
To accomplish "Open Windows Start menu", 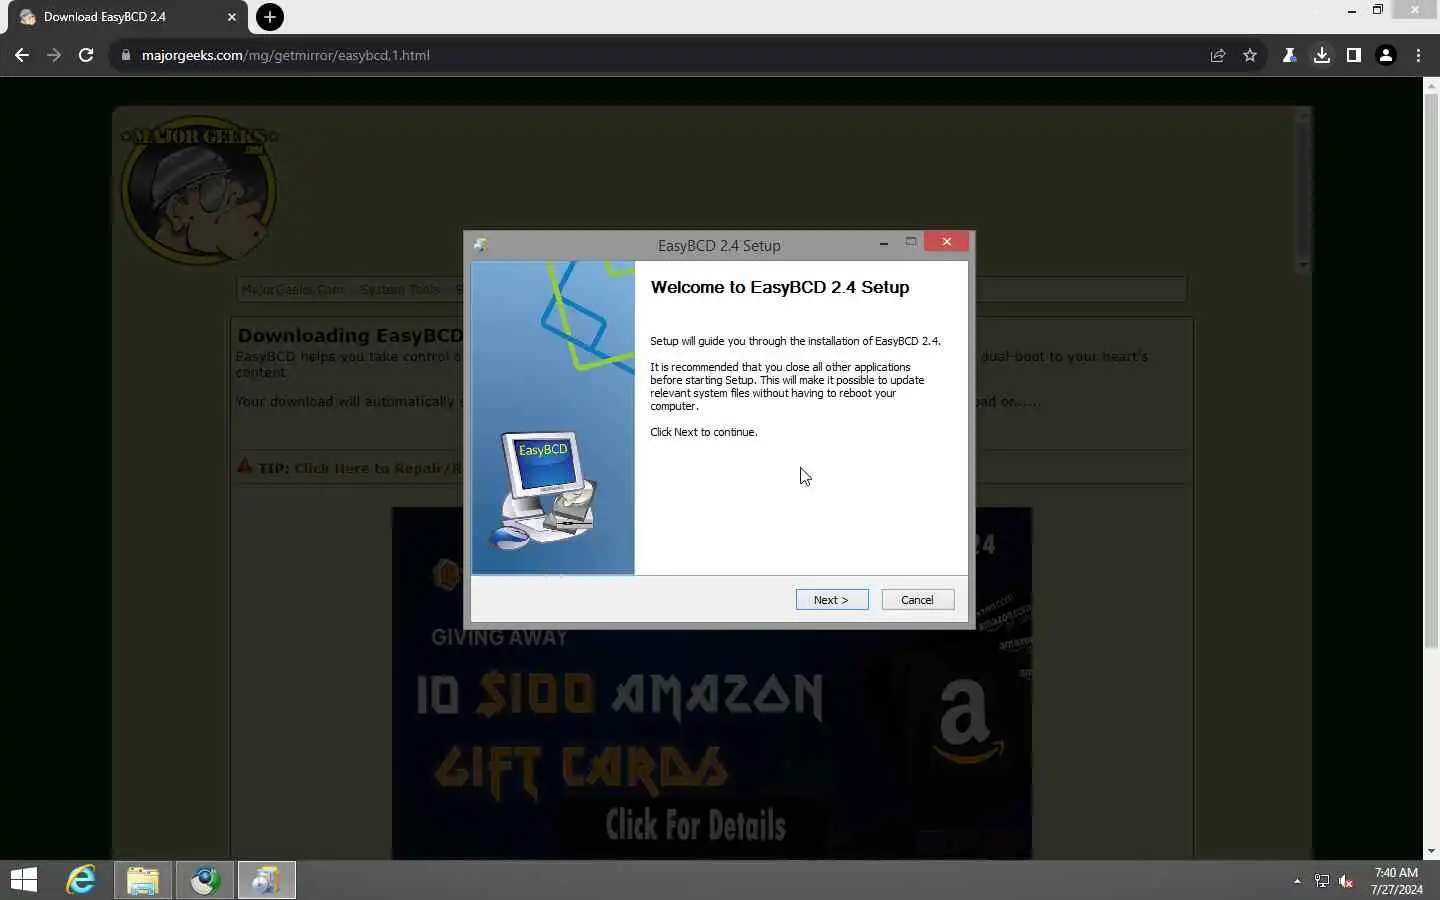I will pos(24,880).
